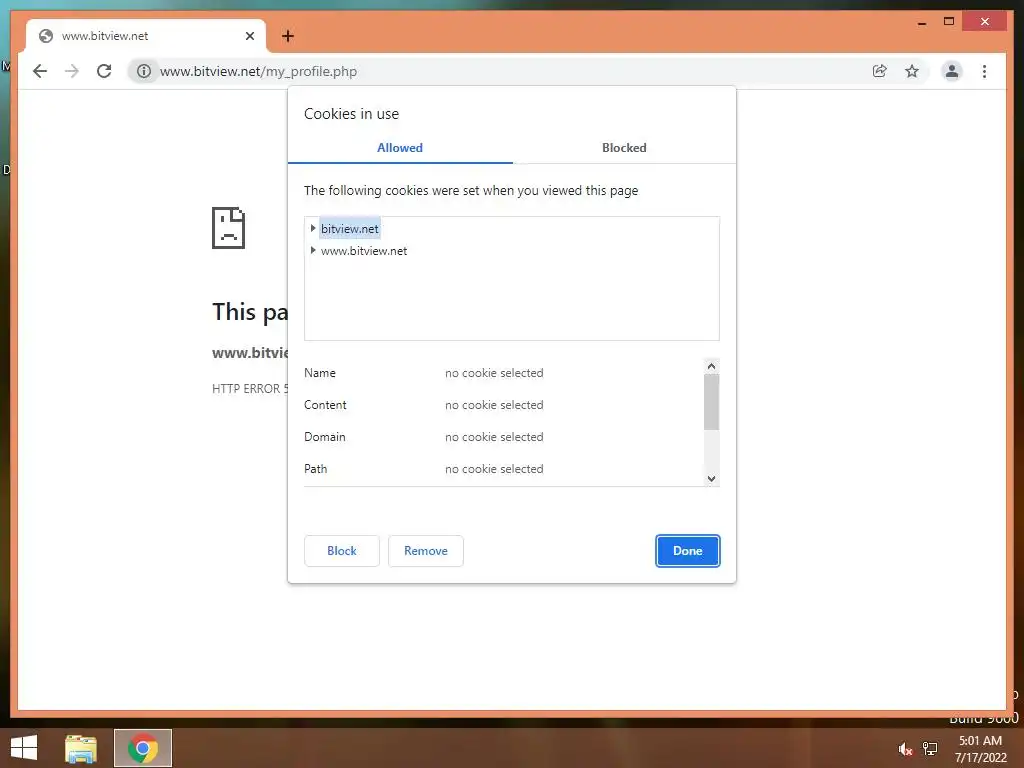
Task: Click the scroll down arrow in cookie details
Action: click(x=711, y=479)
